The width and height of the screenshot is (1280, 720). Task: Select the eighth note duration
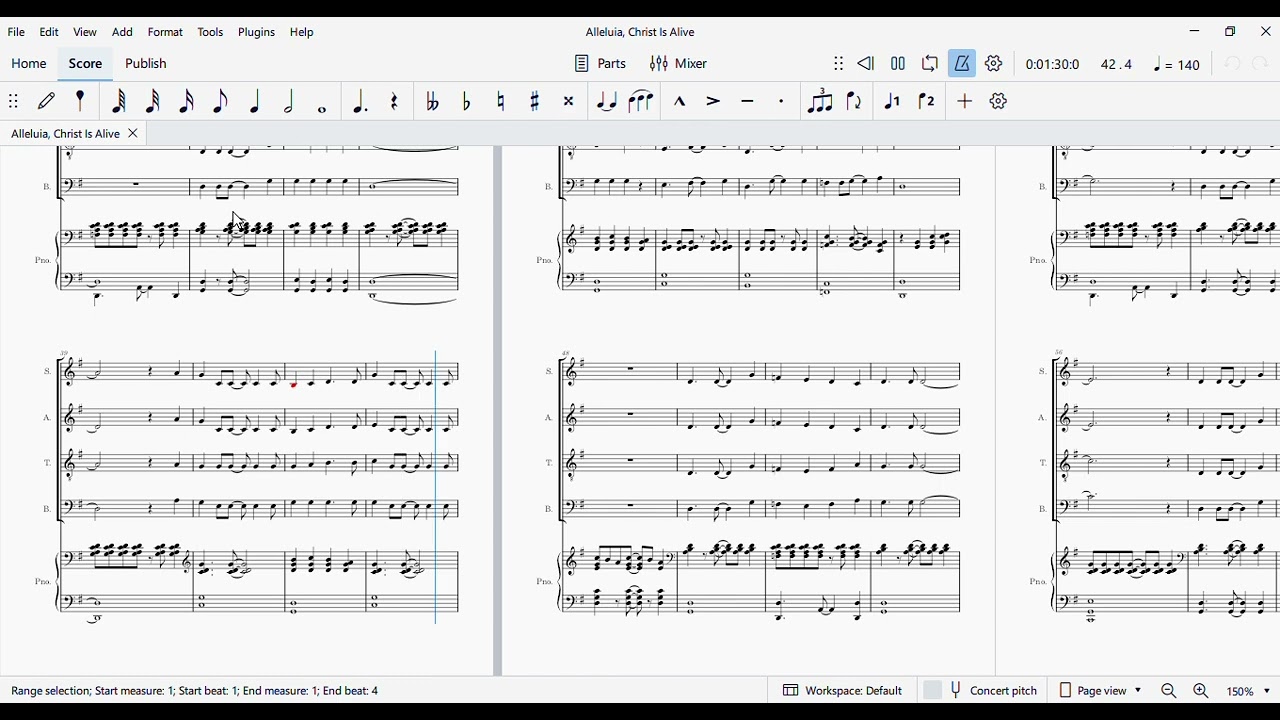click(221, 101)
